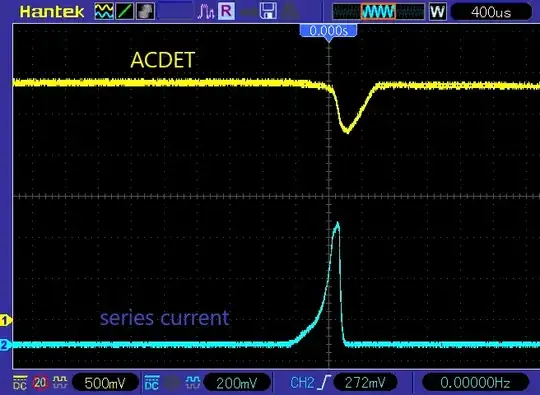Click the CH2 DC coupling icon

(152, 382)
